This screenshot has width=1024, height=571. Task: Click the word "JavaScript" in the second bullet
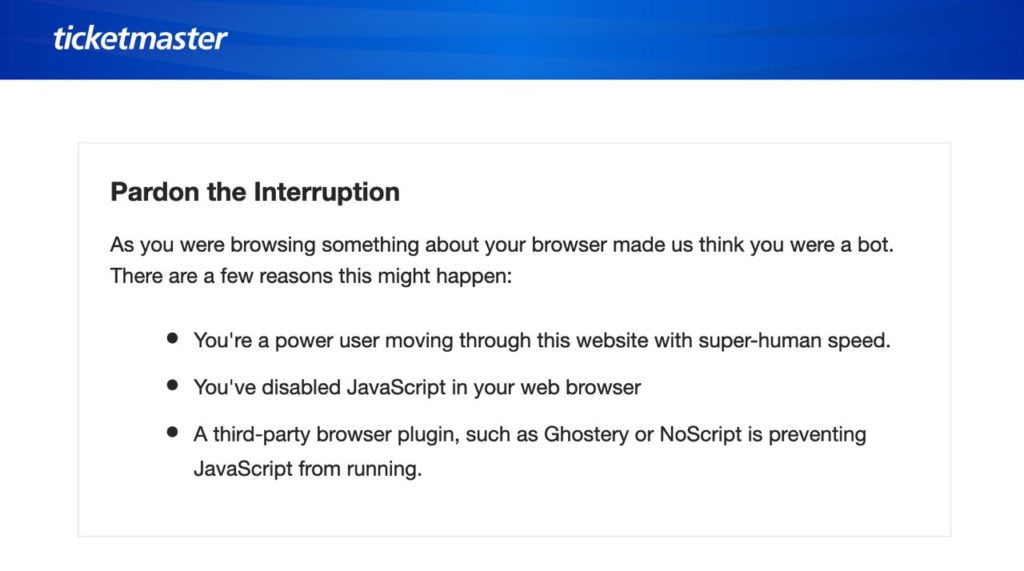(x=398, y=387)
